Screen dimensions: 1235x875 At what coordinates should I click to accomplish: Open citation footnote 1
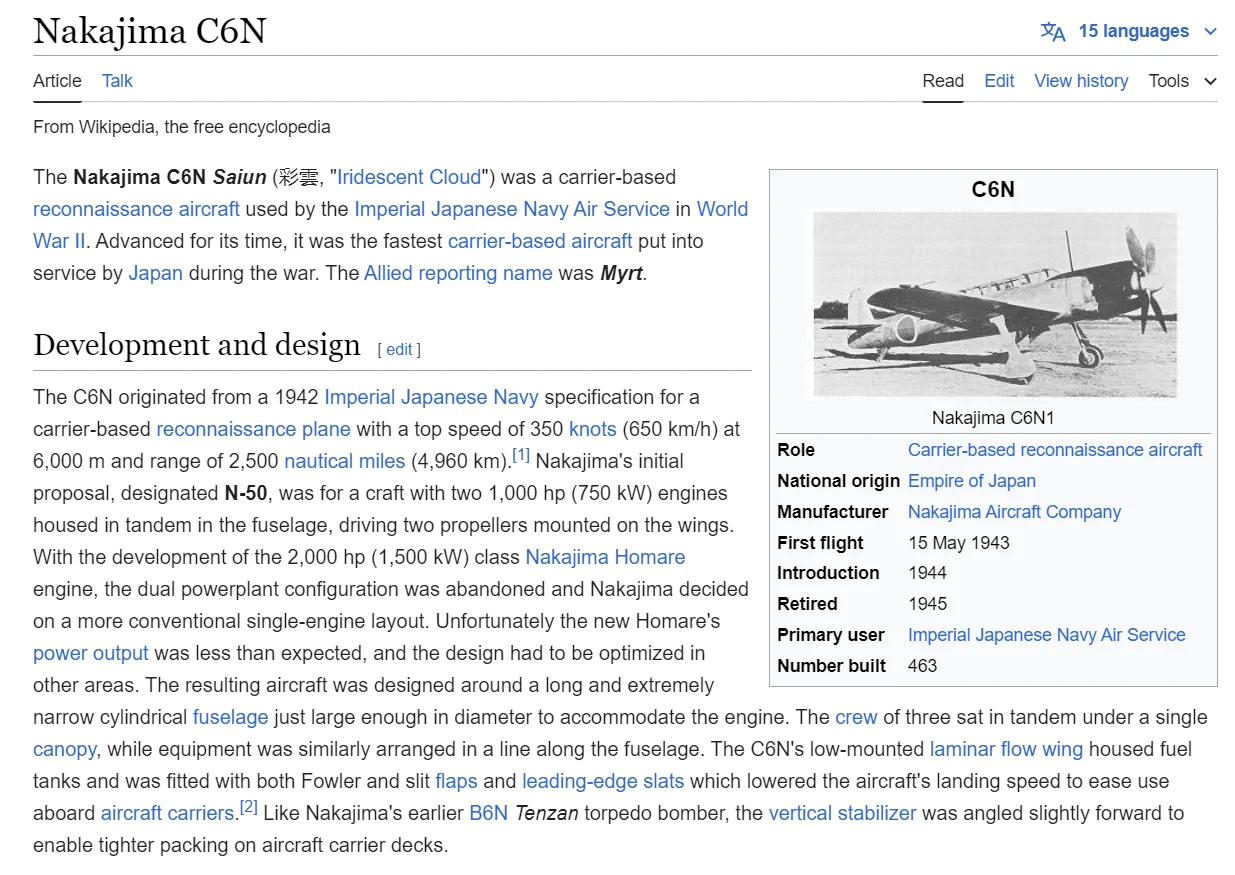(x=521, y=455)
